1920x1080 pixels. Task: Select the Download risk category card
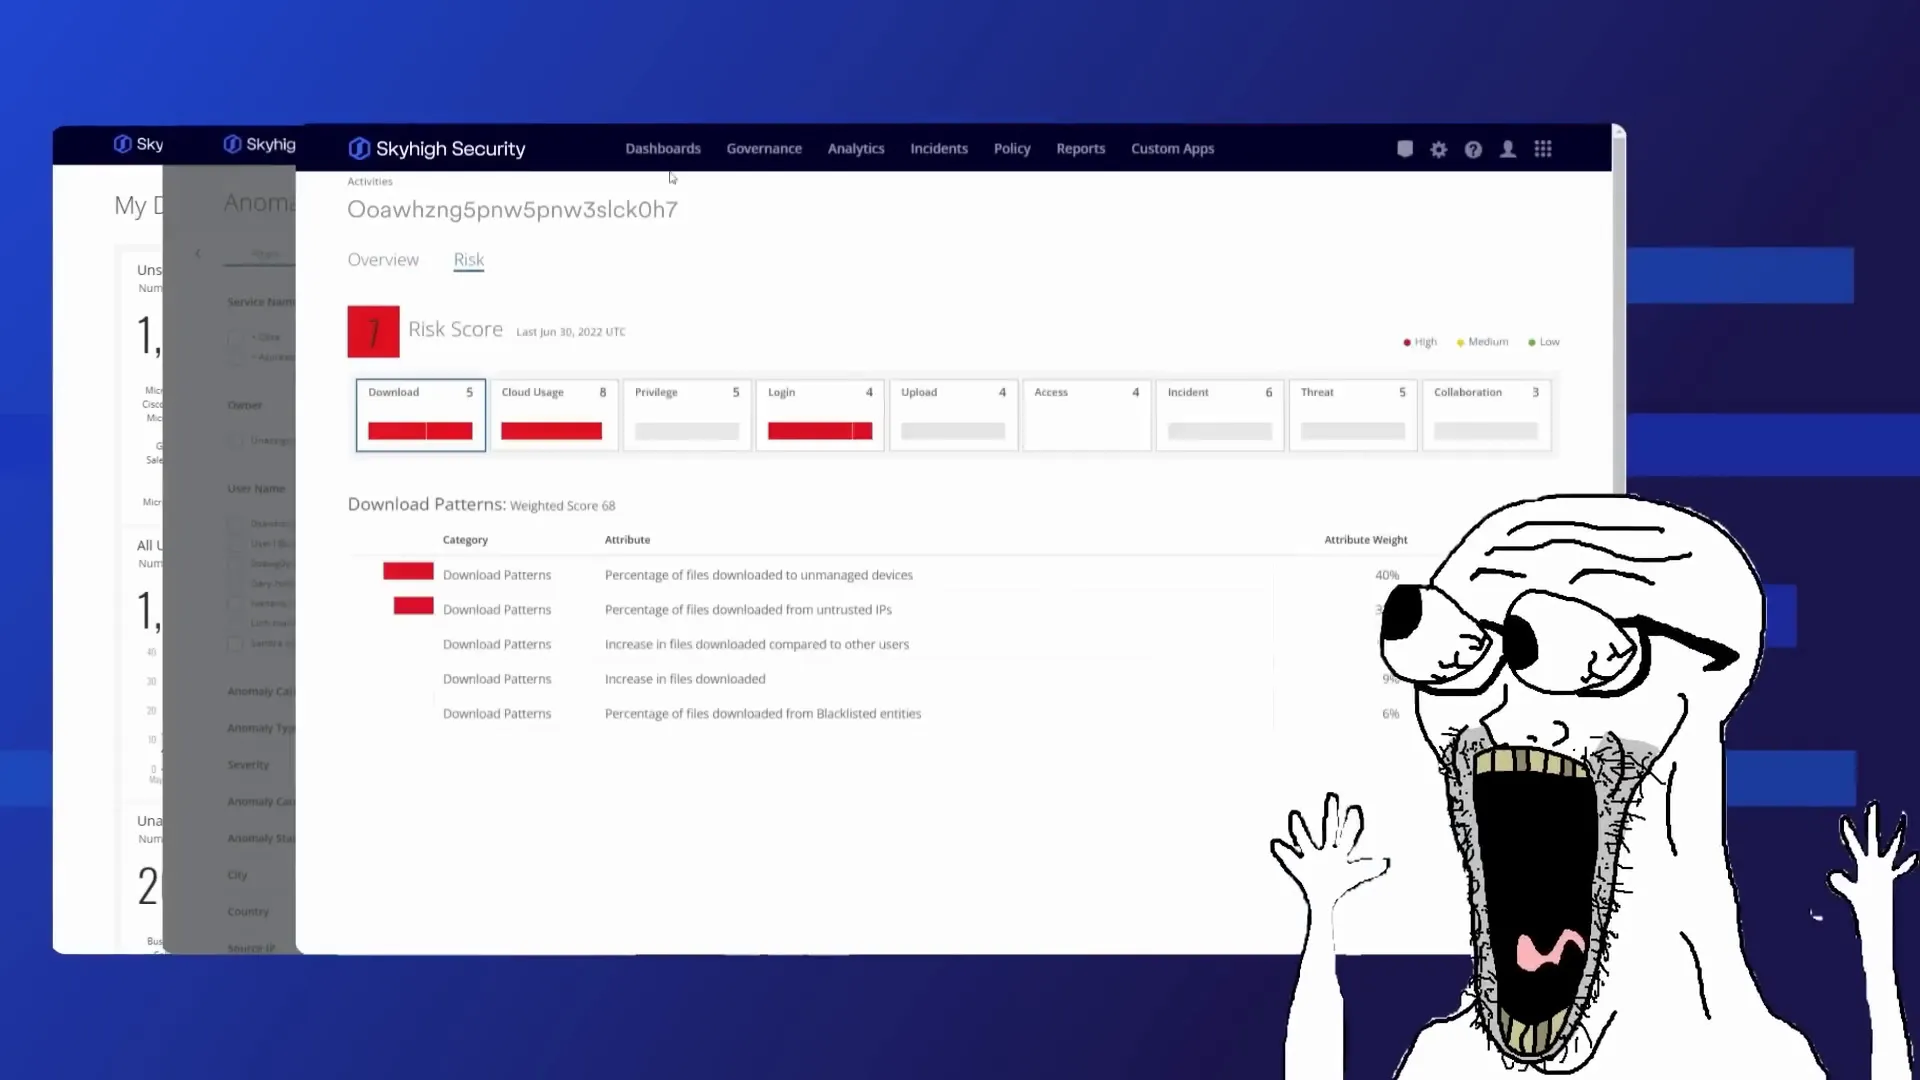421,415
